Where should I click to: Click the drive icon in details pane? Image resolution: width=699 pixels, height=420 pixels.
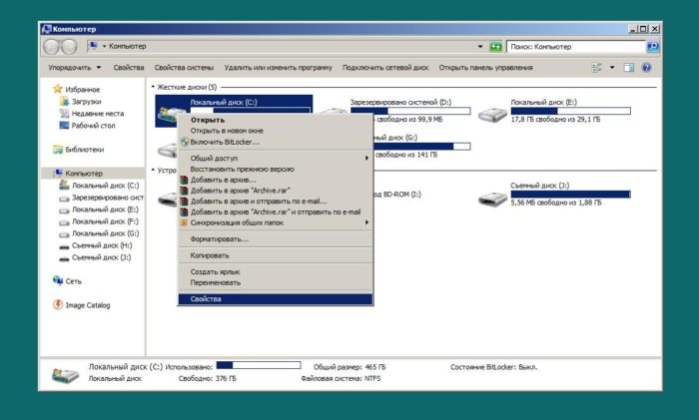65,375
